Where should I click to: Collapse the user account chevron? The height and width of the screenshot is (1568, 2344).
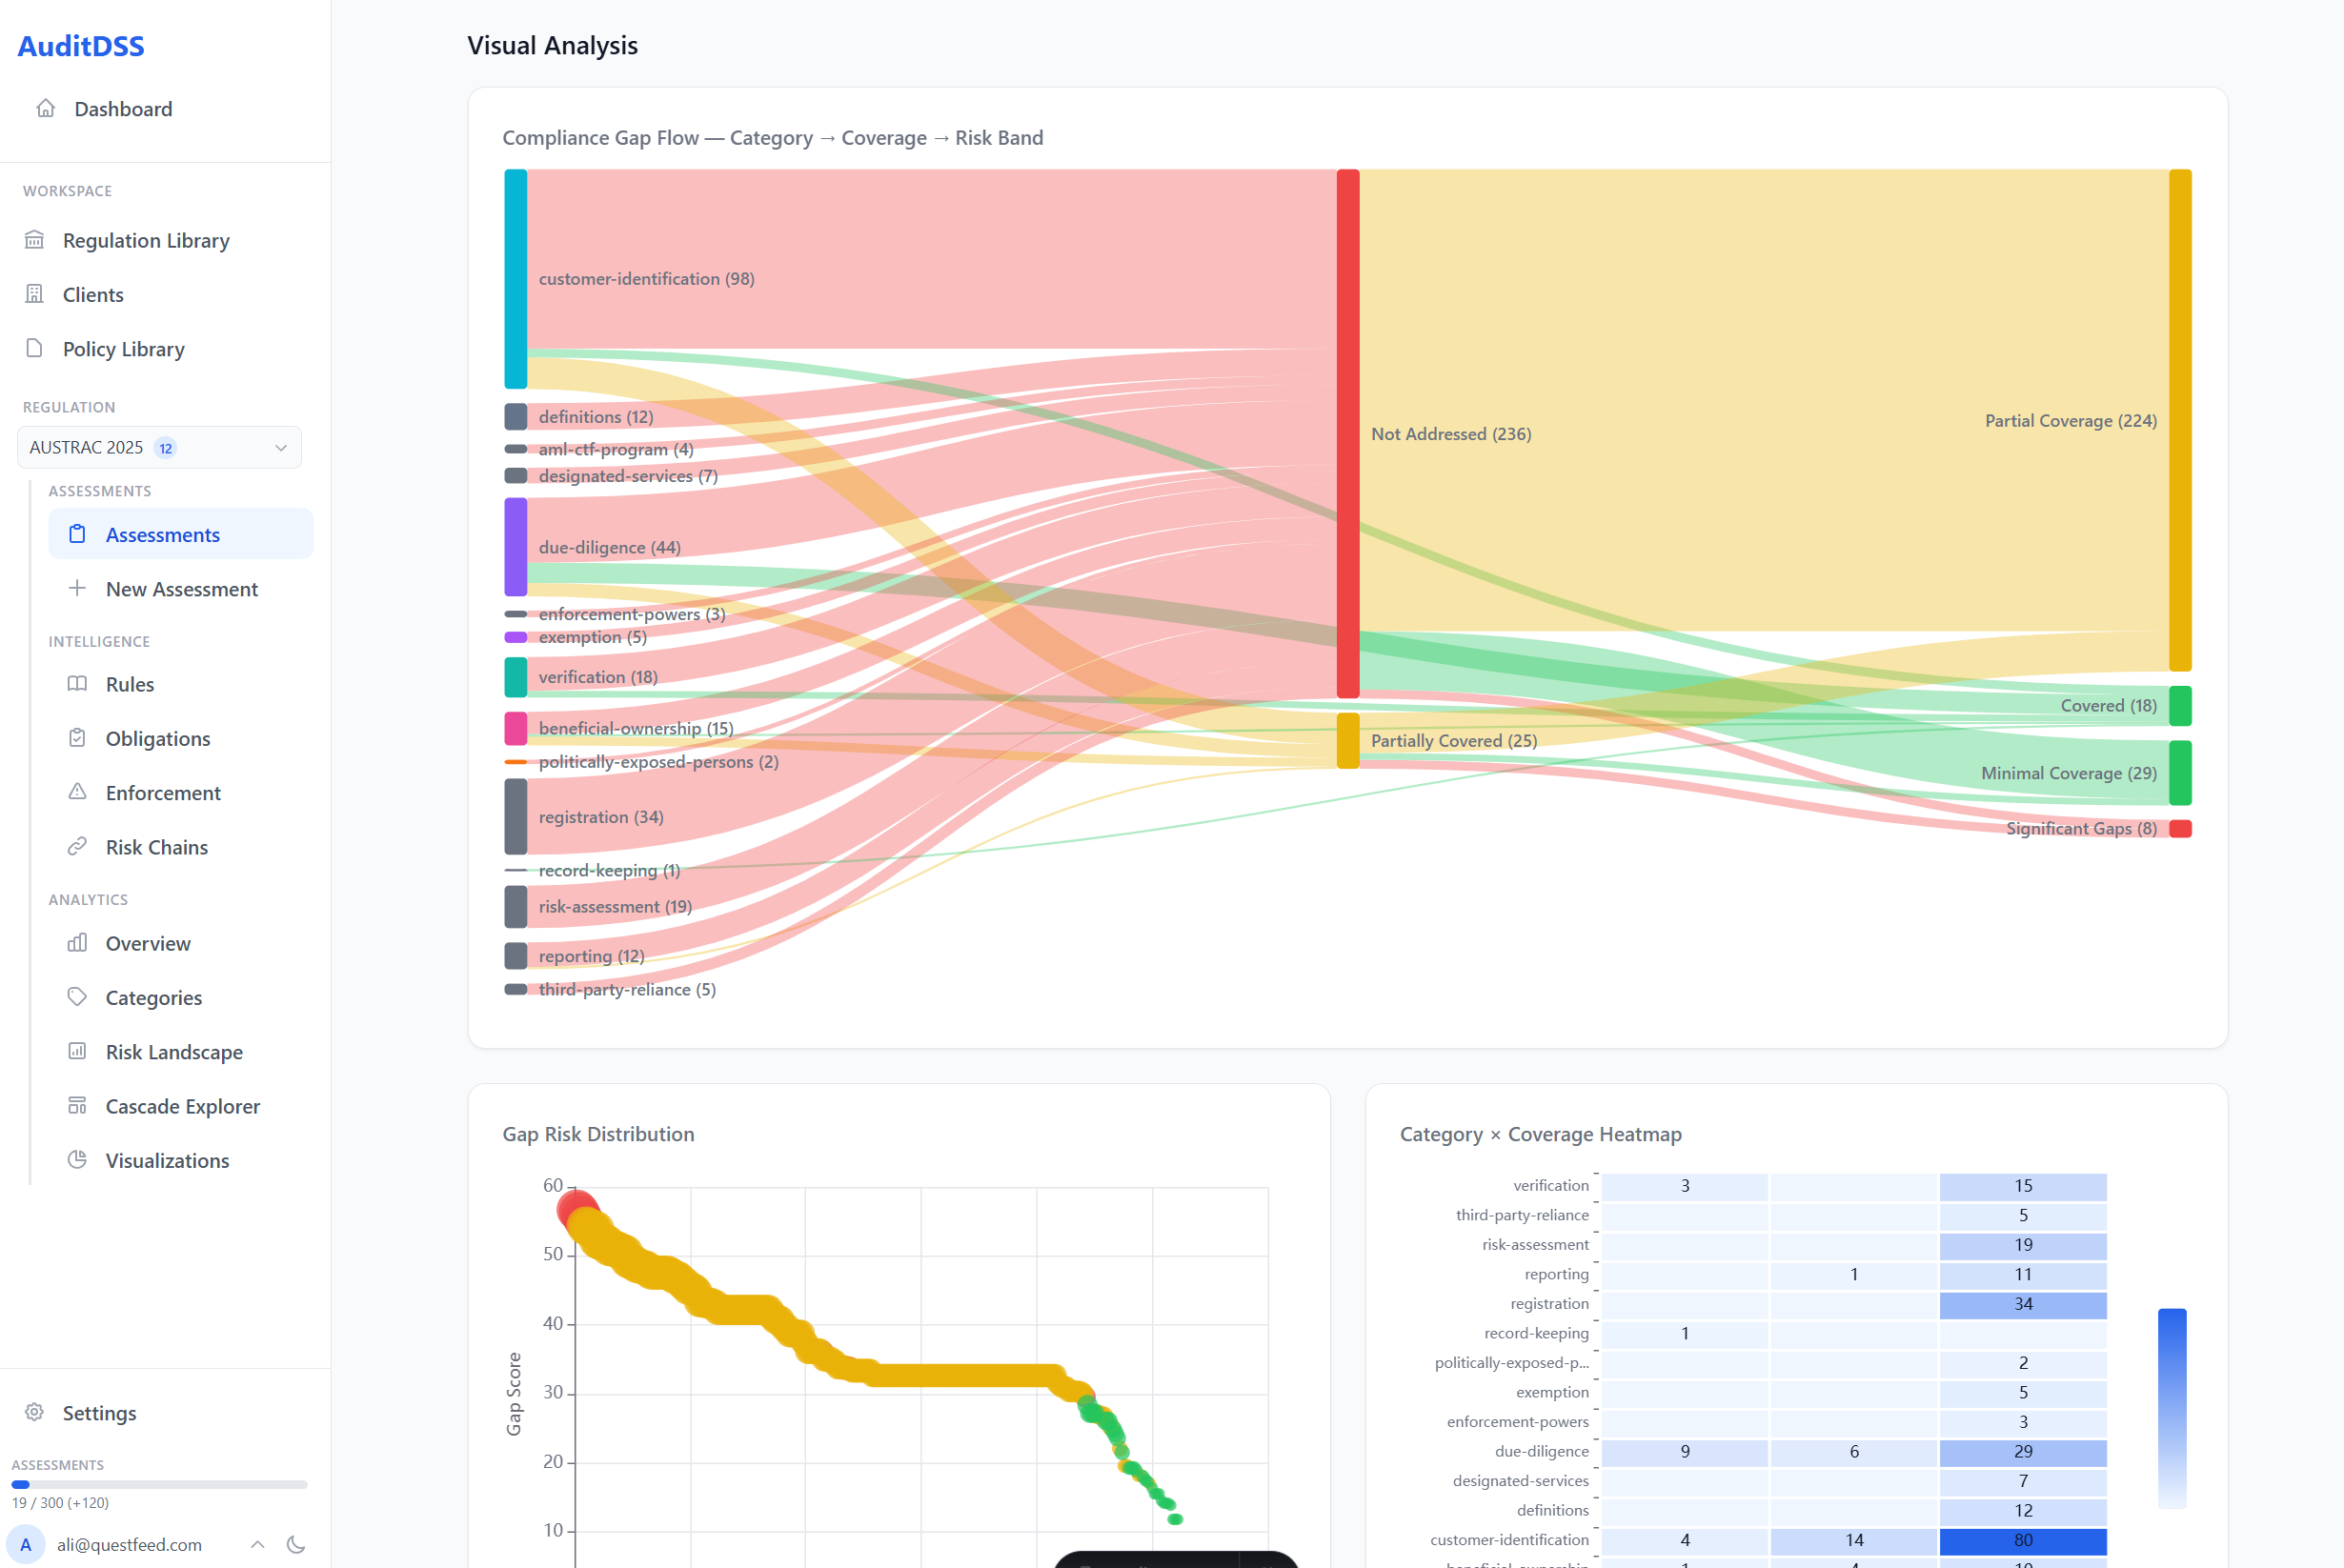point(258,1544)
